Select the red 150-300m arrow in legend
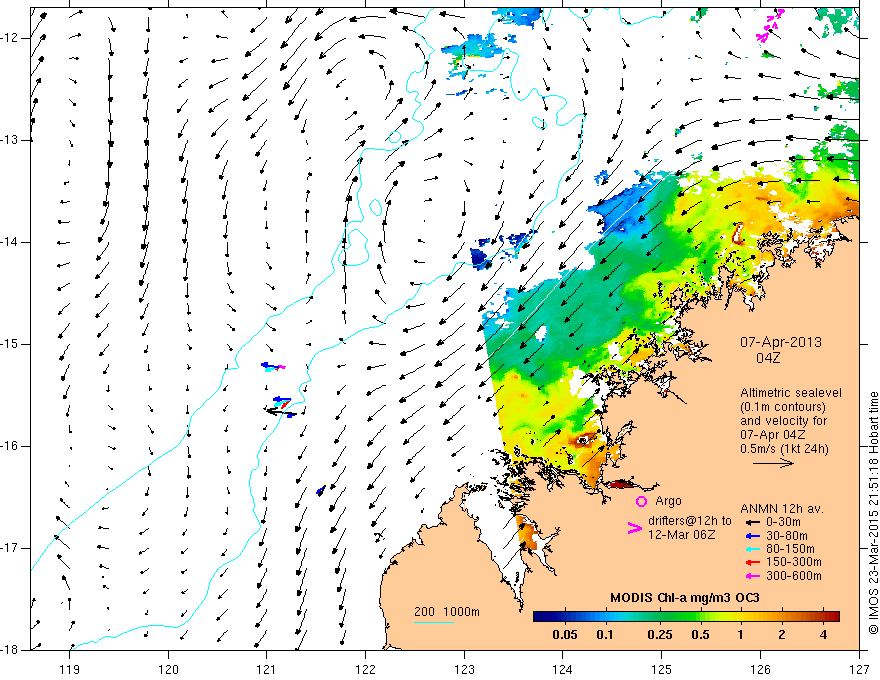 (753, 562)
